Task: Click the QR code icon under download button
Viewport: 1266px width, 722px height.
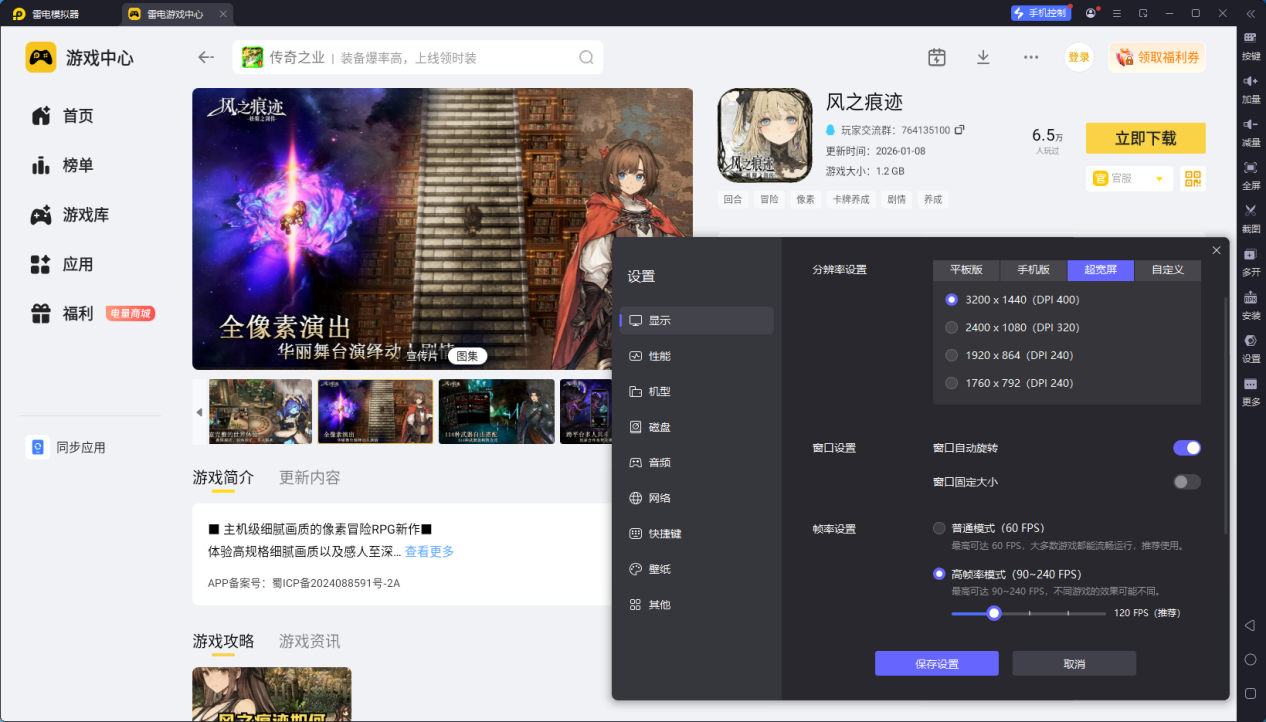Action: 1192,178
